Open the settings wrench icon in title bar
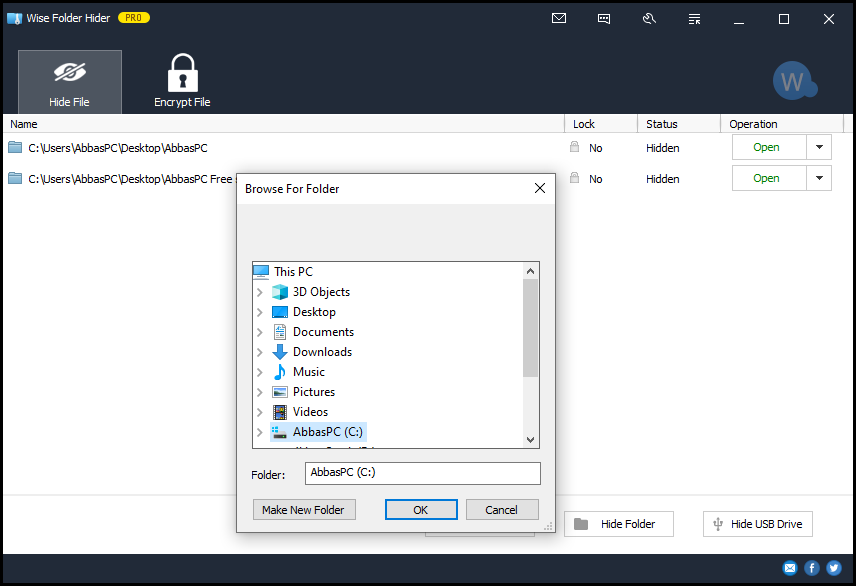 pyautogui.click(x=649, y=19)
